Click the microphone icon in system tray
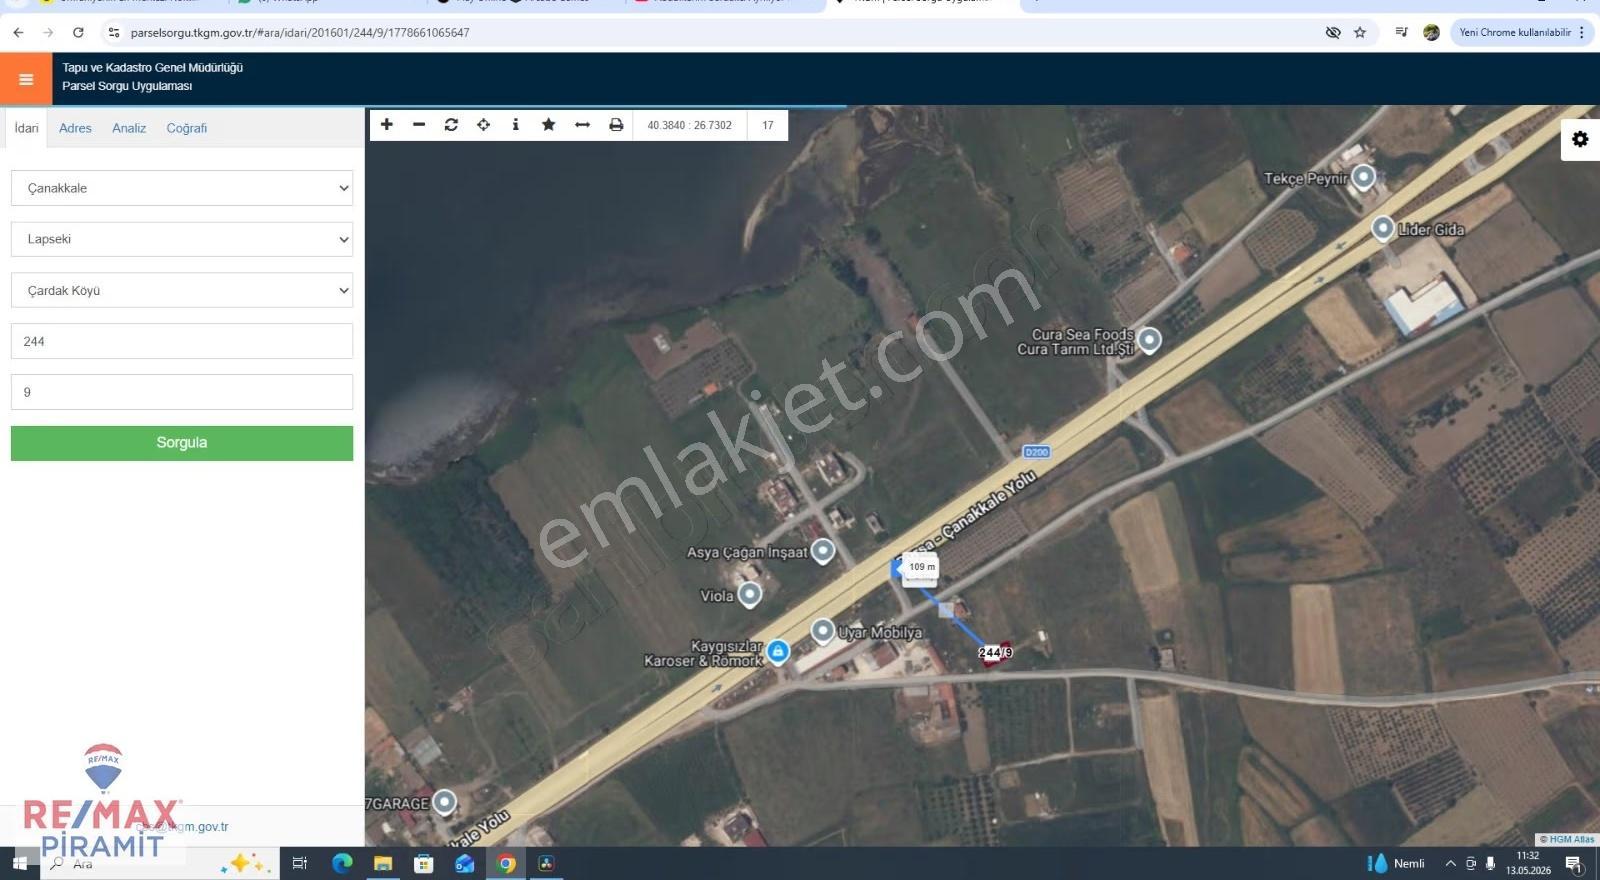1600x880 pixels. pyautogui.click(x=1490, y=863)
